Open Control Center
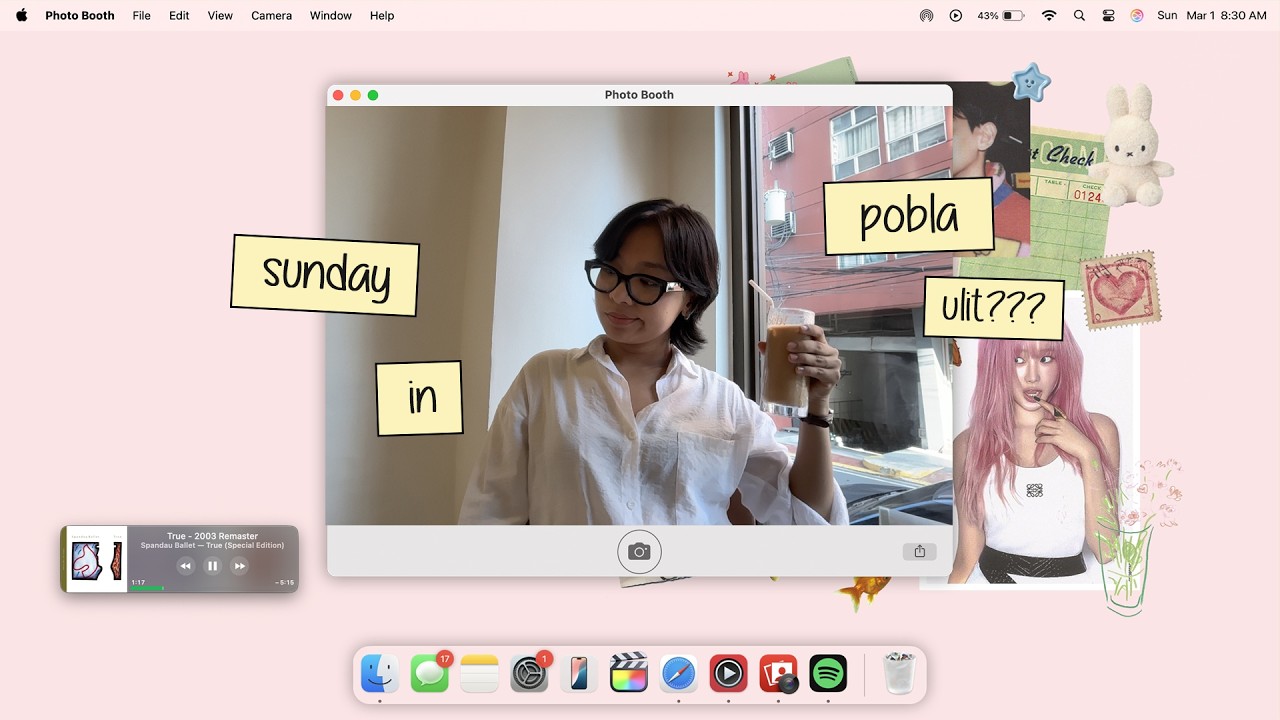The image size is (1280, 720). pyautogui.click(x=1108, y=15)
